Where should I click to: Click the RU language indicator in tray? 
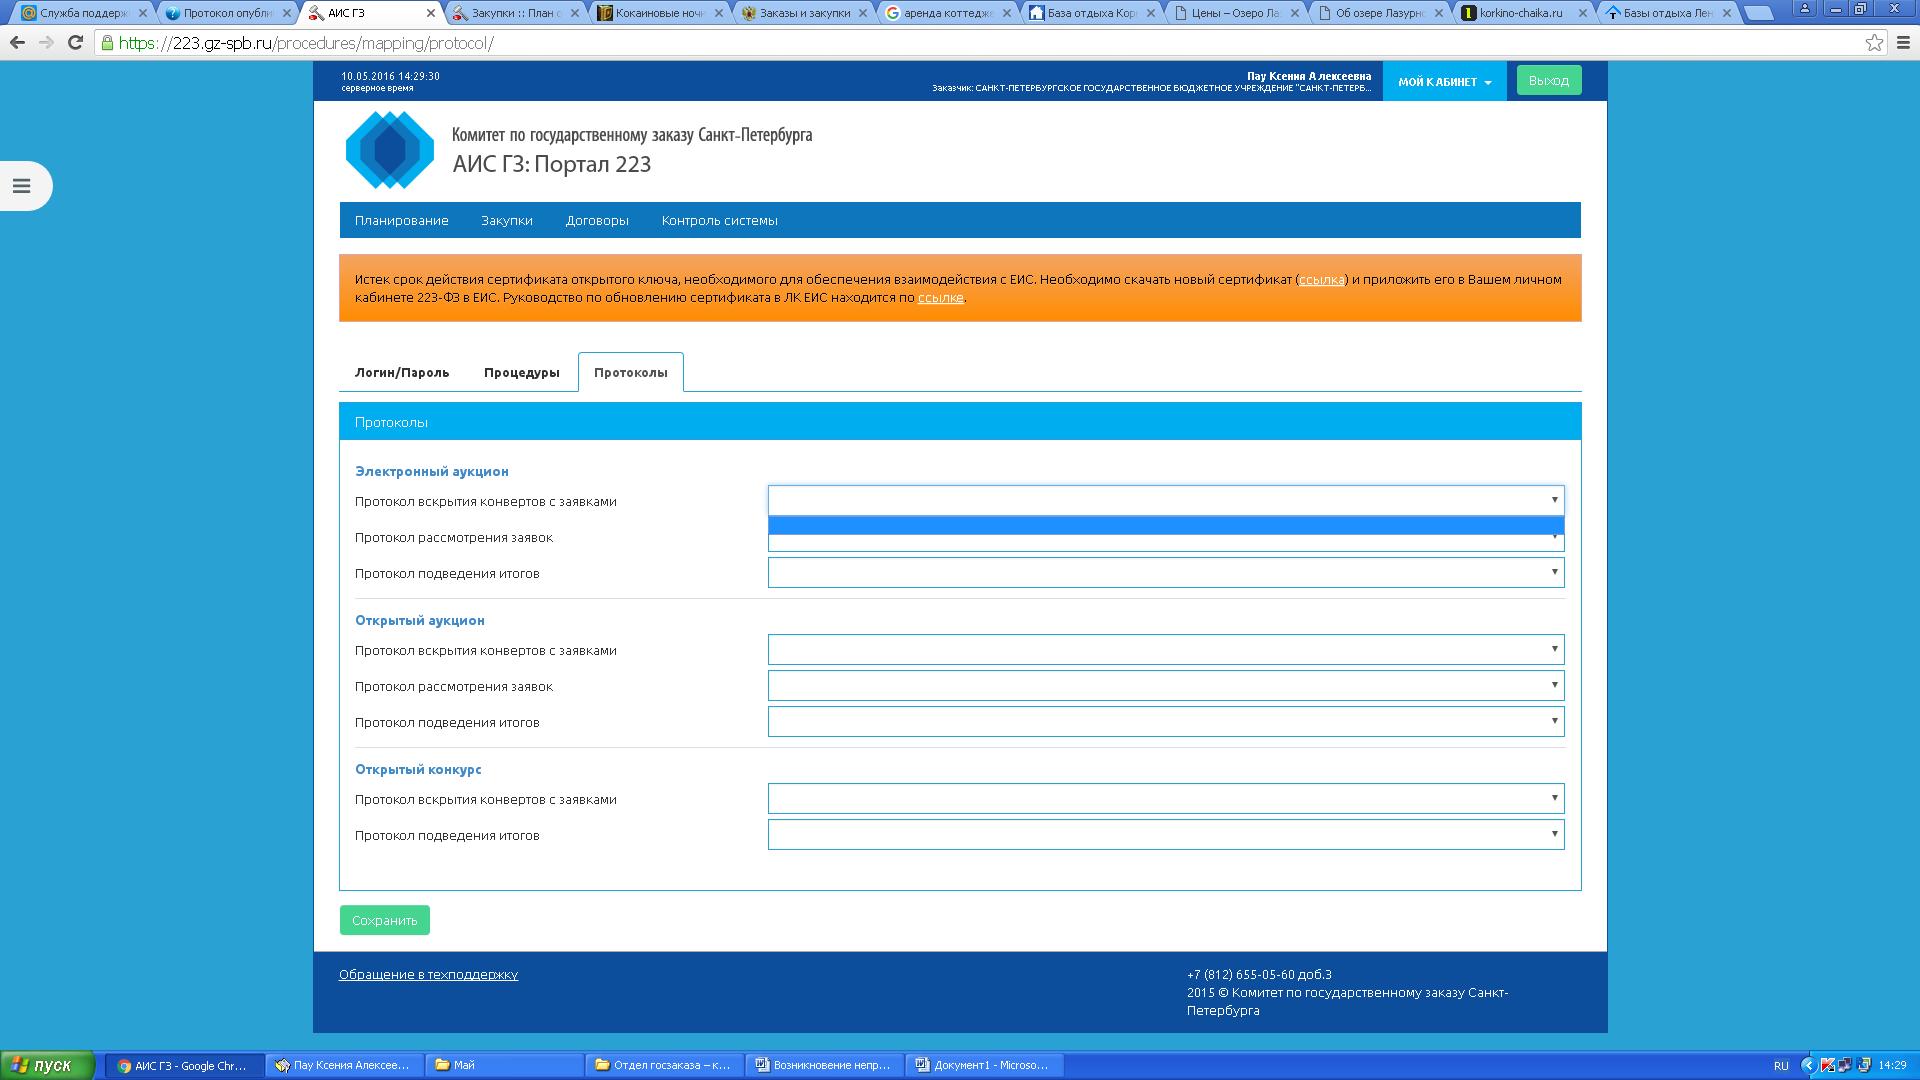tap(1781, 1066)
